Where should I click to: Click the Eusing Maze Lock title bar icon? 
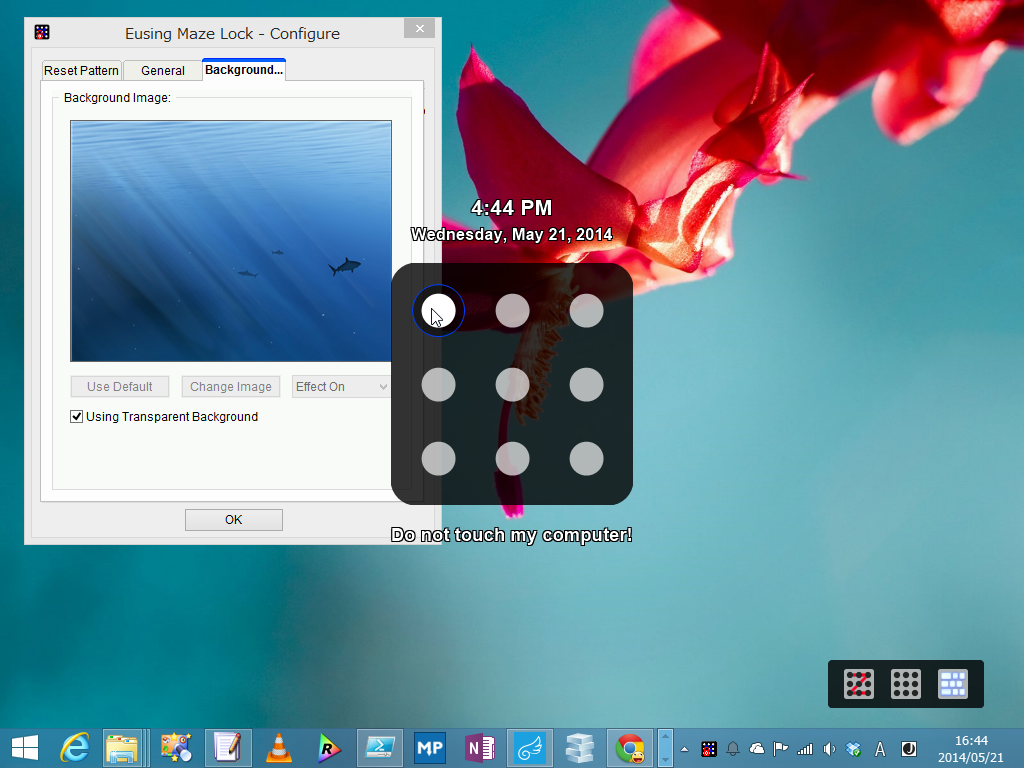42,32
